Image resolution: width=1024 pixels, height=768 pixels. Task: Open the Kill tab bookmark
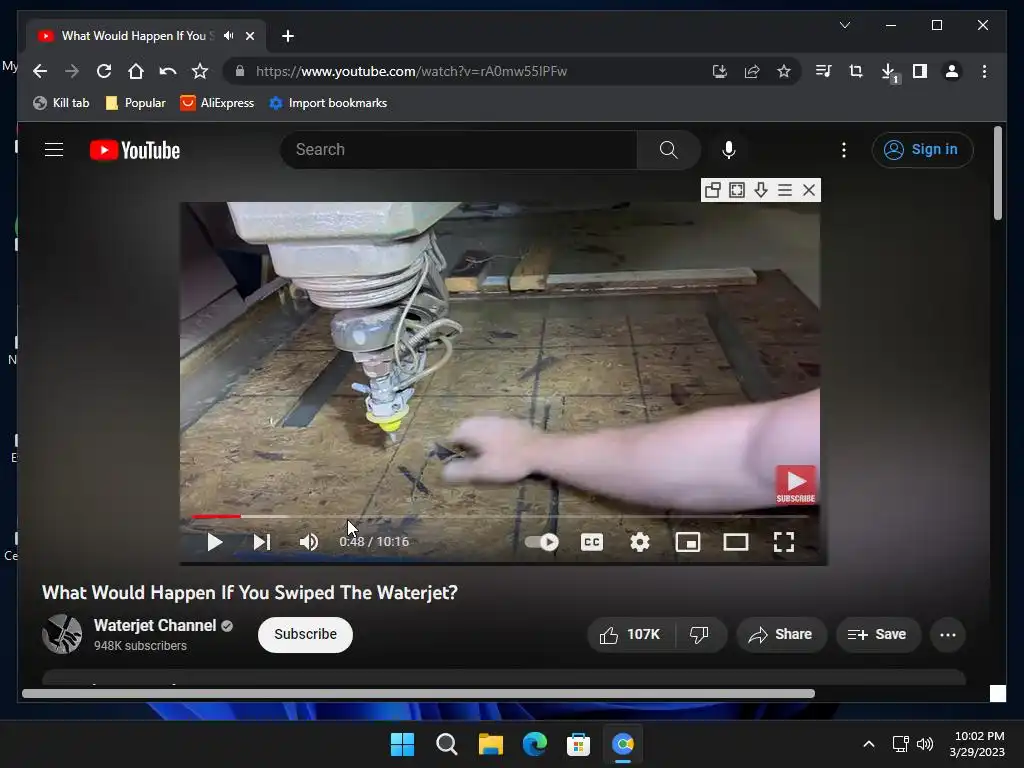[x=61, y=103]
